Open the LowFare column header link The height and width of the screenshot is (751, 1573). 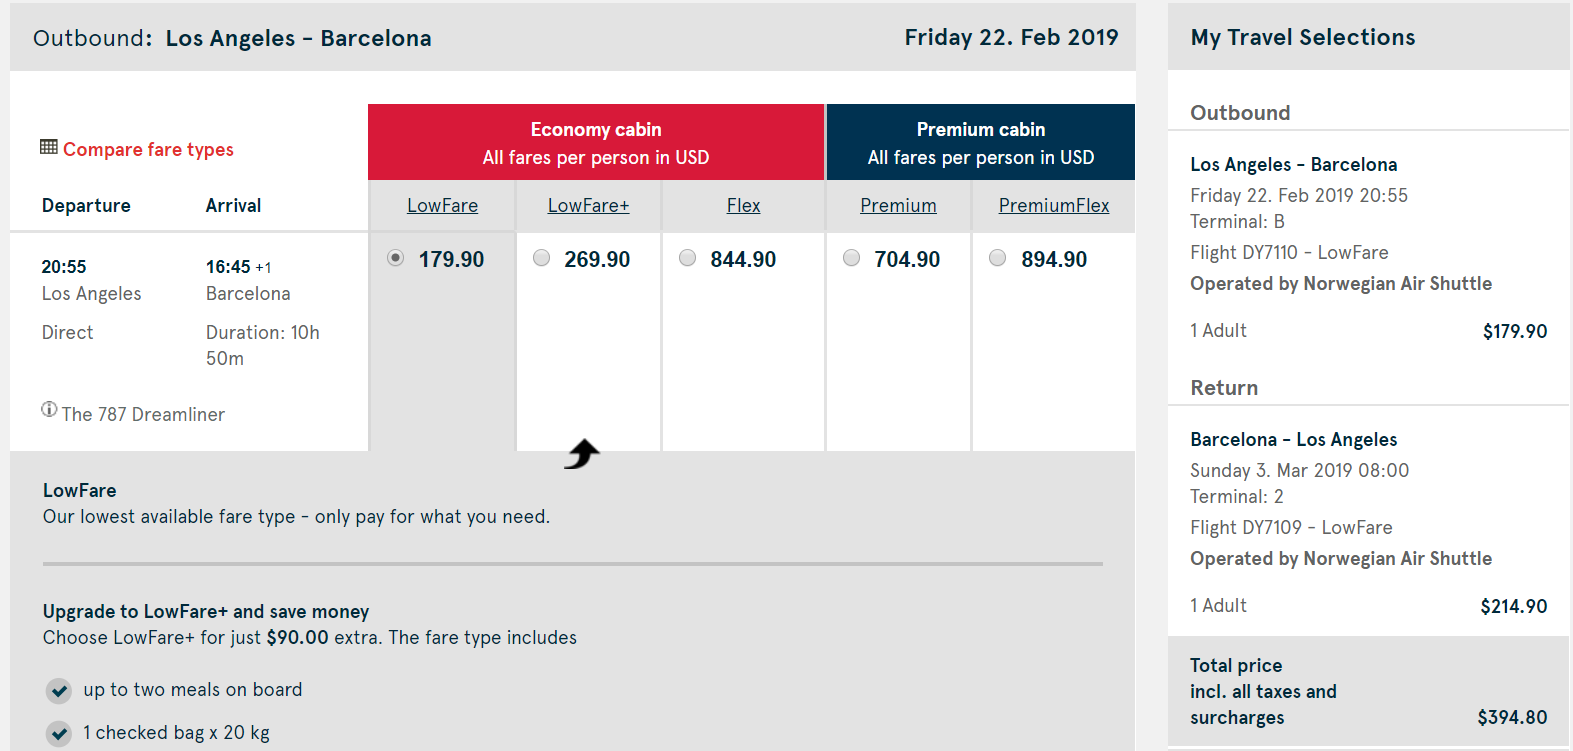442,205
